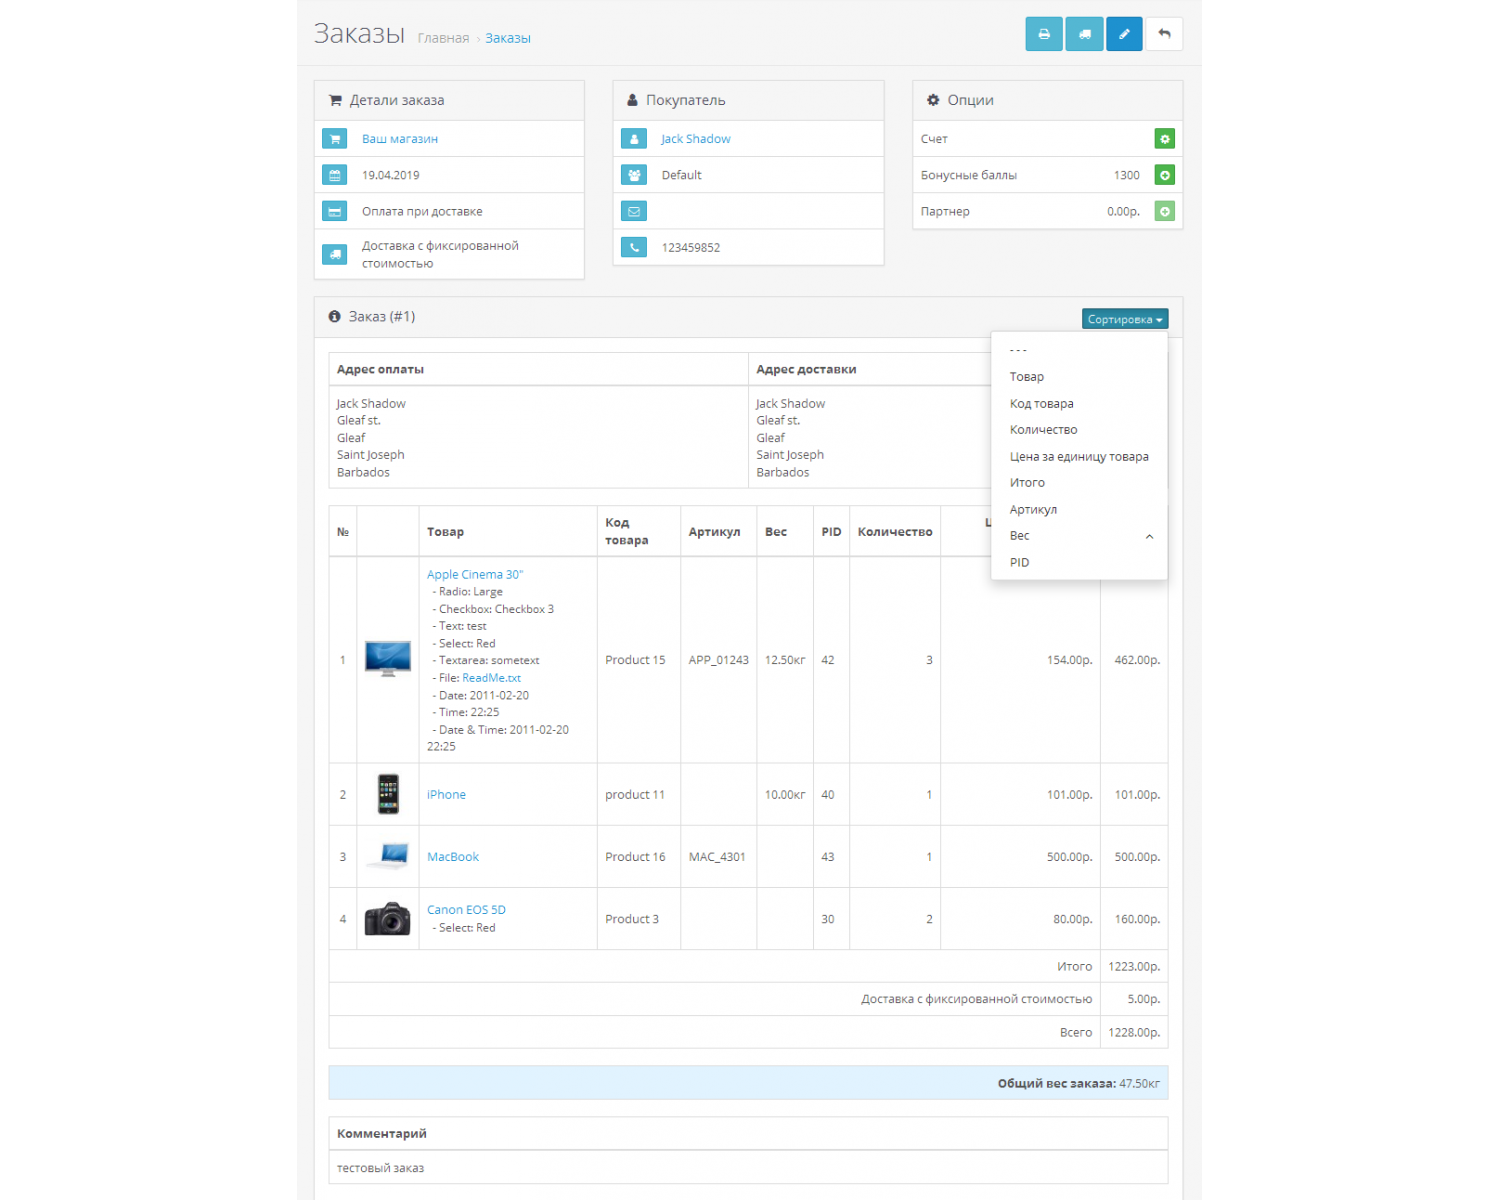Click the print invoice icon button
The image size is (1500, 1200).
point(1043,34)
